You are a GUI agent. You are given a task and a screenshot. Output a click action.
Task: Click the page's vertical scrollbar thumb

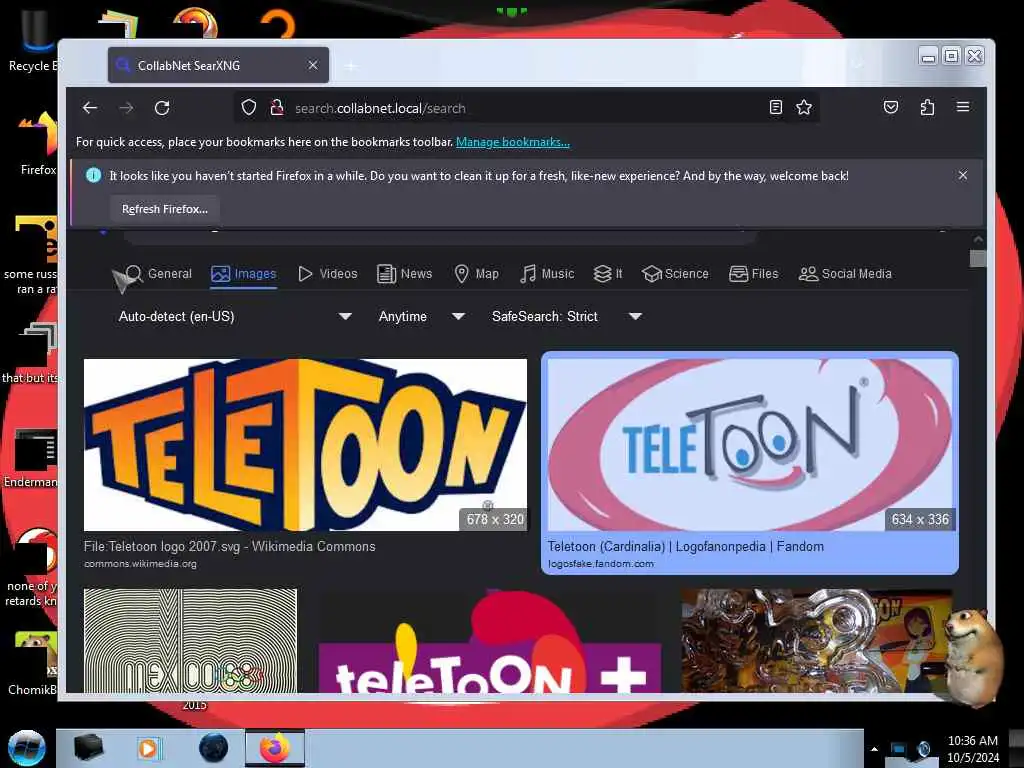pyautogui.click(x=978, y=259)
